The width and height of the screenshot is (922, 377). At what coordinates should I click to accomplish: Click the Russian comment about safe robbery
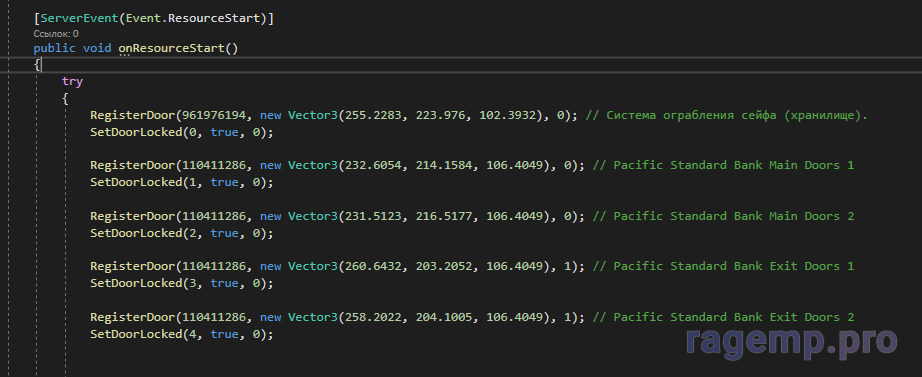727,115
